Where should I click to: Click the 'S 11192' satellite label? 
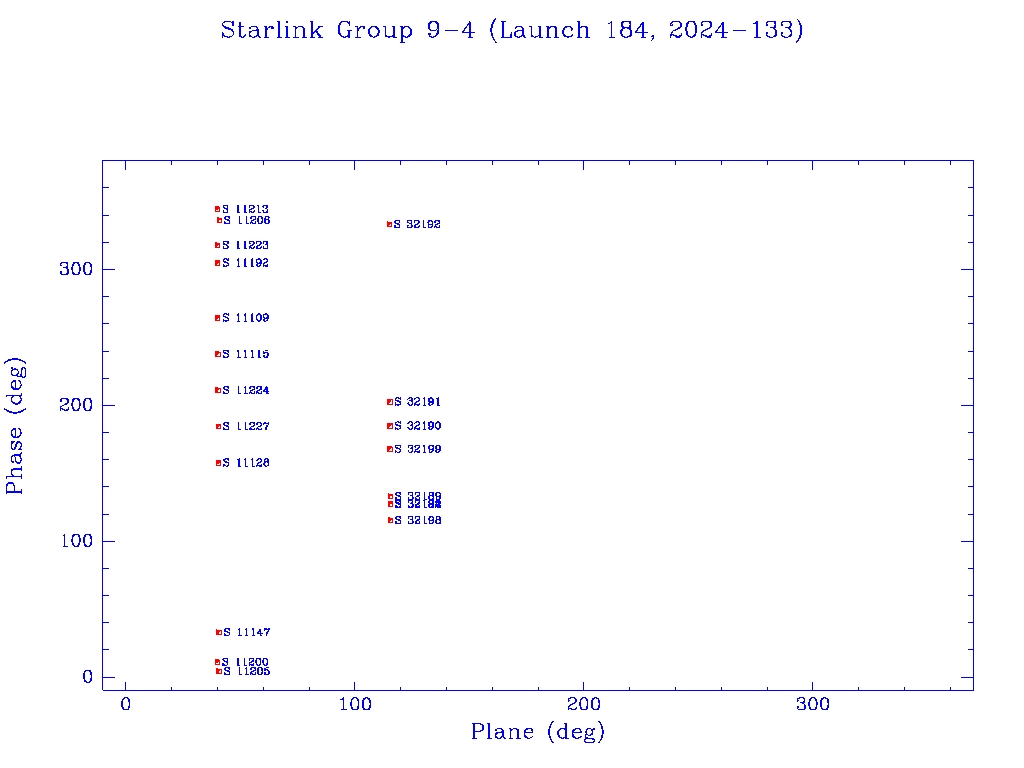pos(246,263)
